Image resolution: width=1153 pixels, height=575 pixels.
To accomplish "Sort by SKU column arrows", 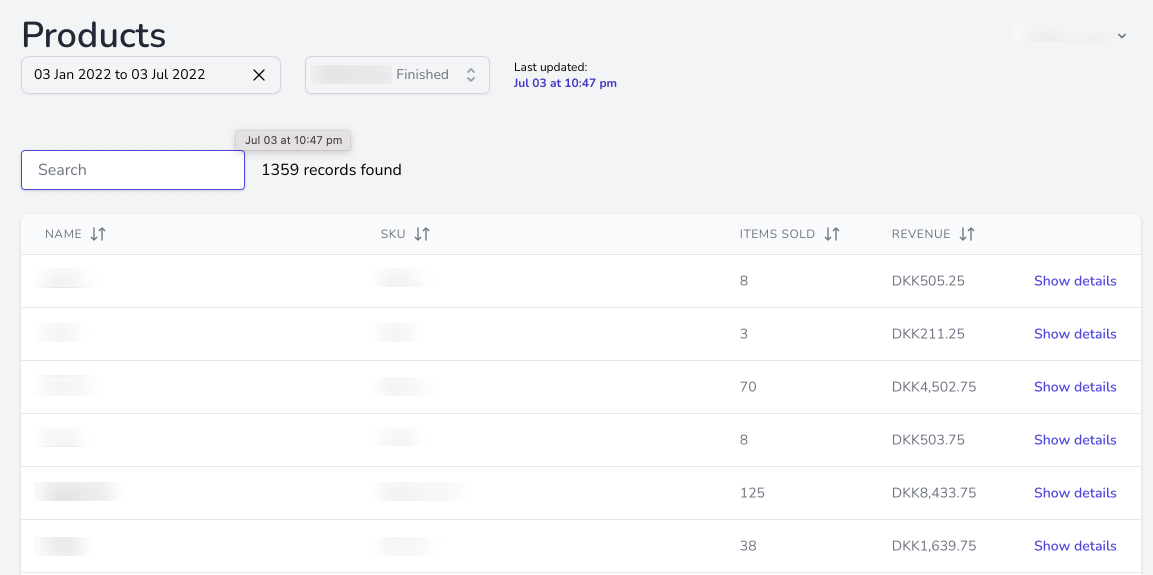I will (x=422, y=234).
